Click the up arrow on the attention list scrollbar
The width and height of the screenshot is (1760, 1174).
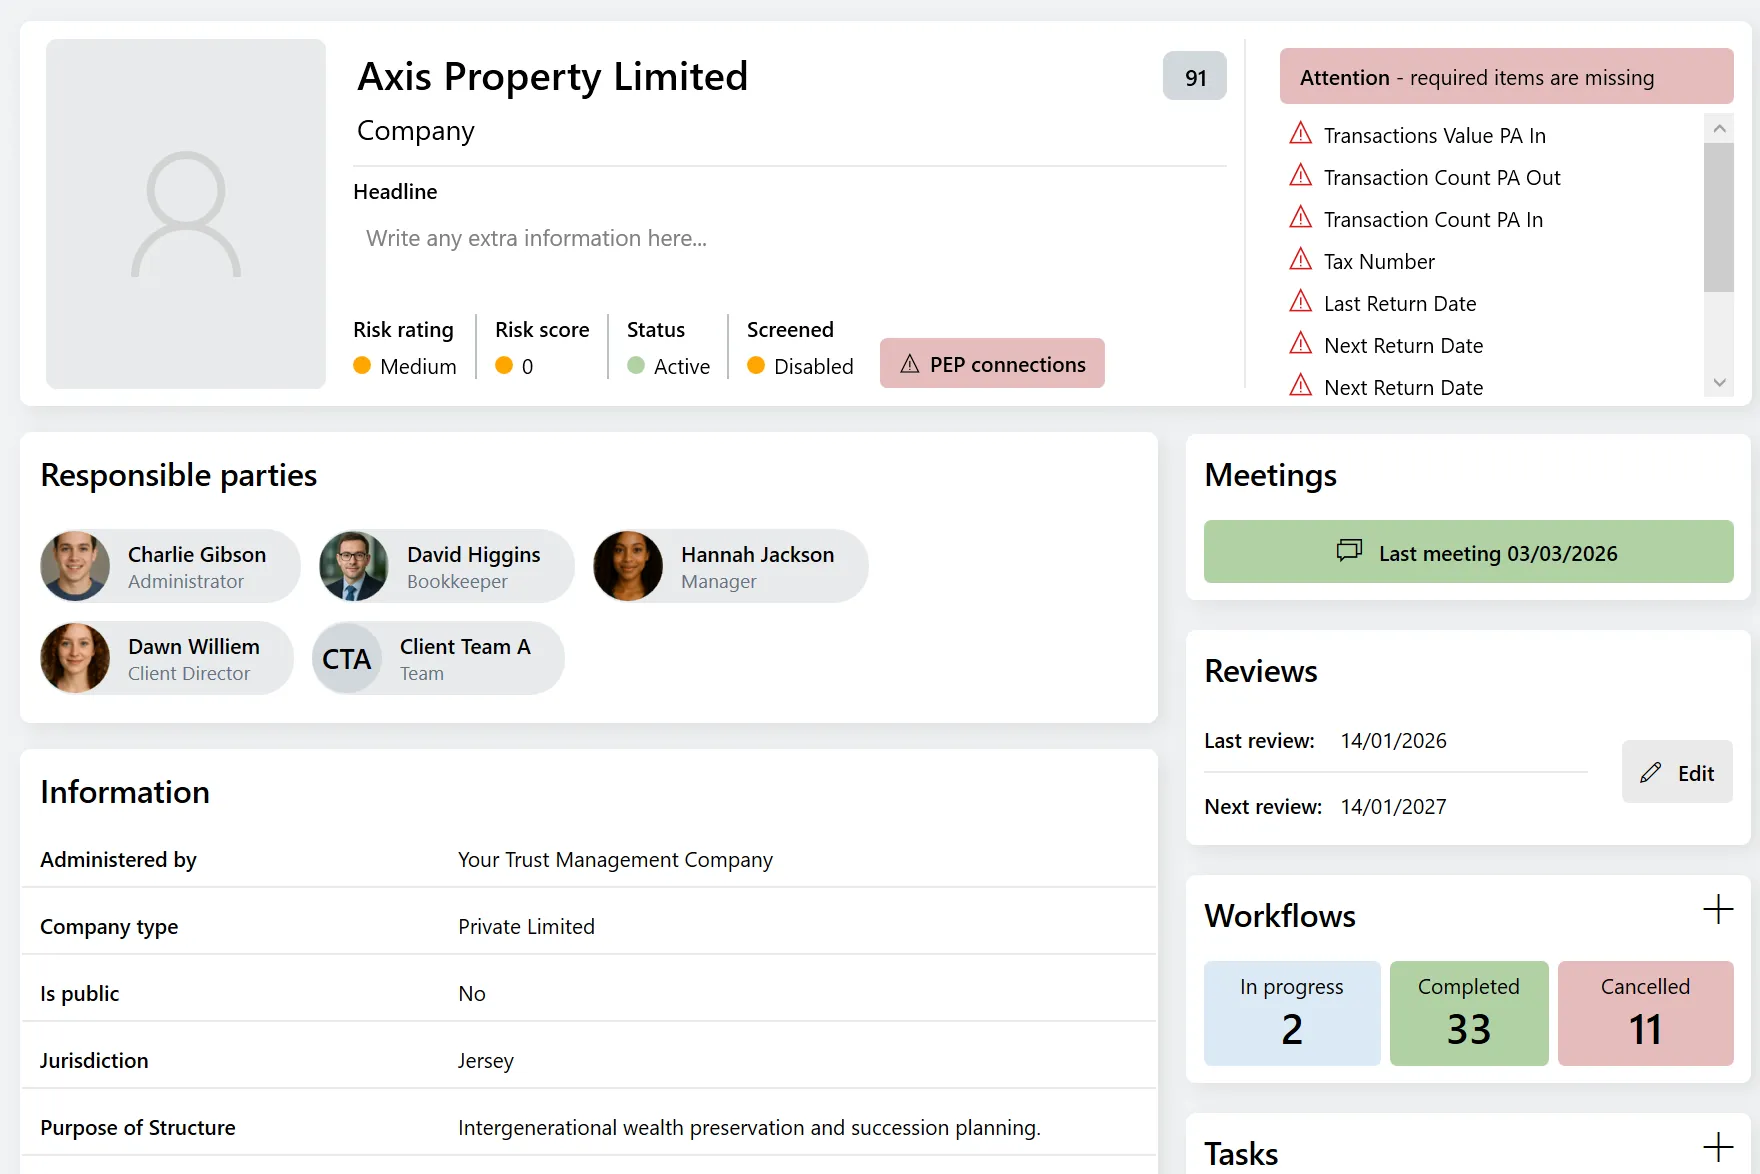coord(1720,128)
